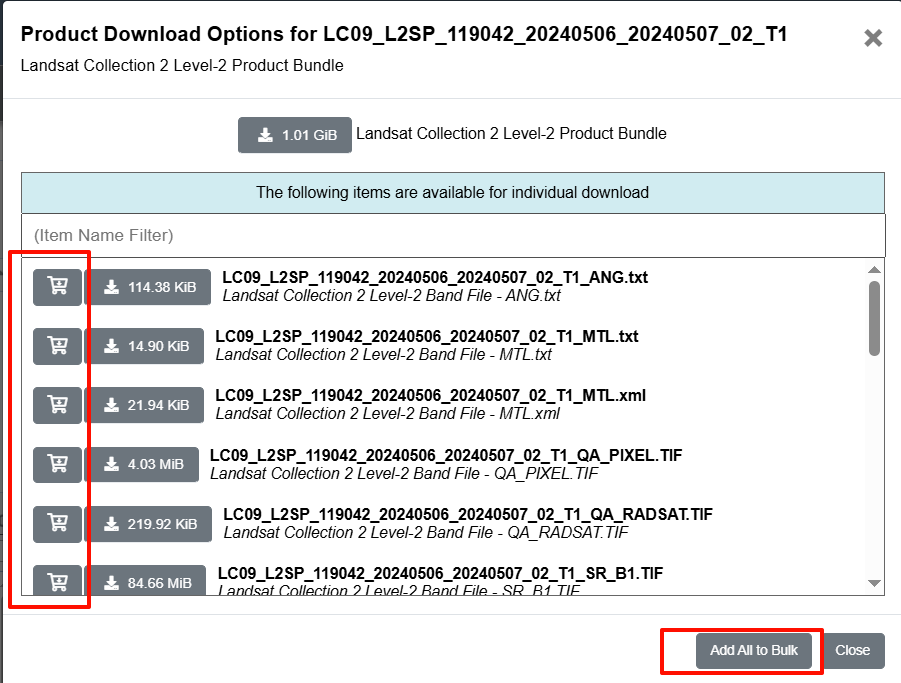Select the file name ending in T1_SR_B1.TIF

click(440, 573)
